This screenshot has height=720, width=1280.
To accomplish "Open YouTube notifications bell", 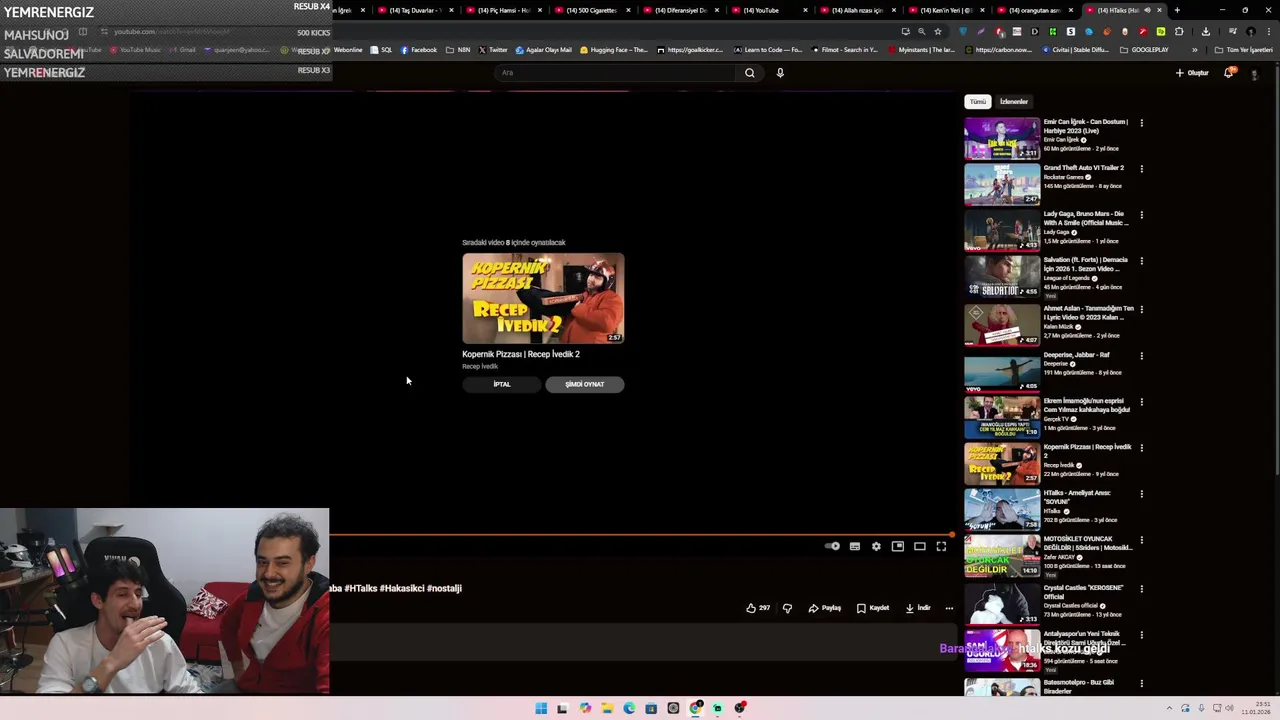I will tap(1229, 72).
